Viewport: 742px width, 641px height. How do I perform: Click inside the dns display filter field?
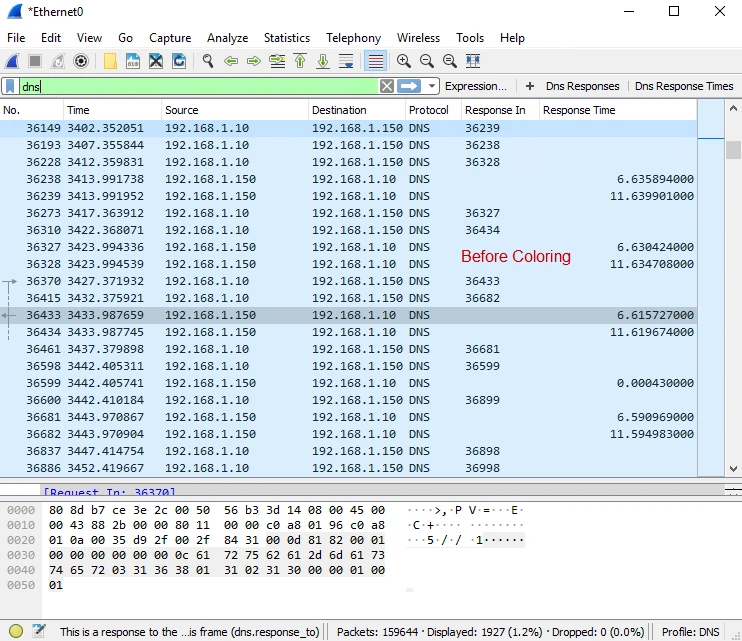coord(200,87)
